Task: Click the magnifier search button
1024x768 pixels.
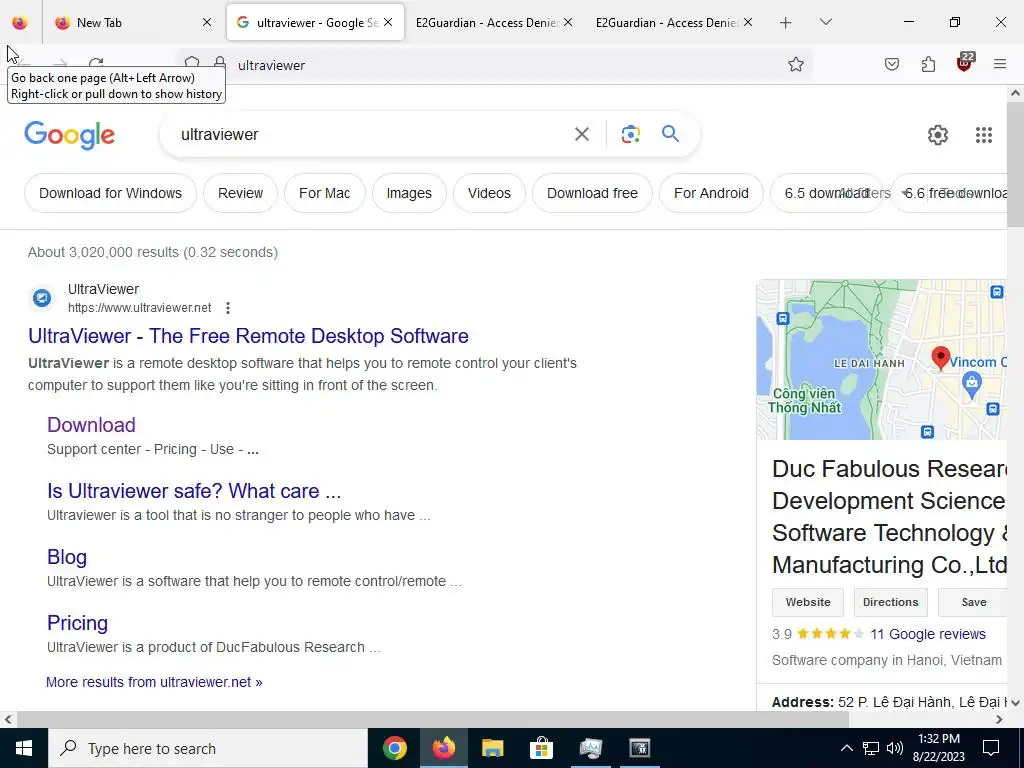Action: coord(671,134)
